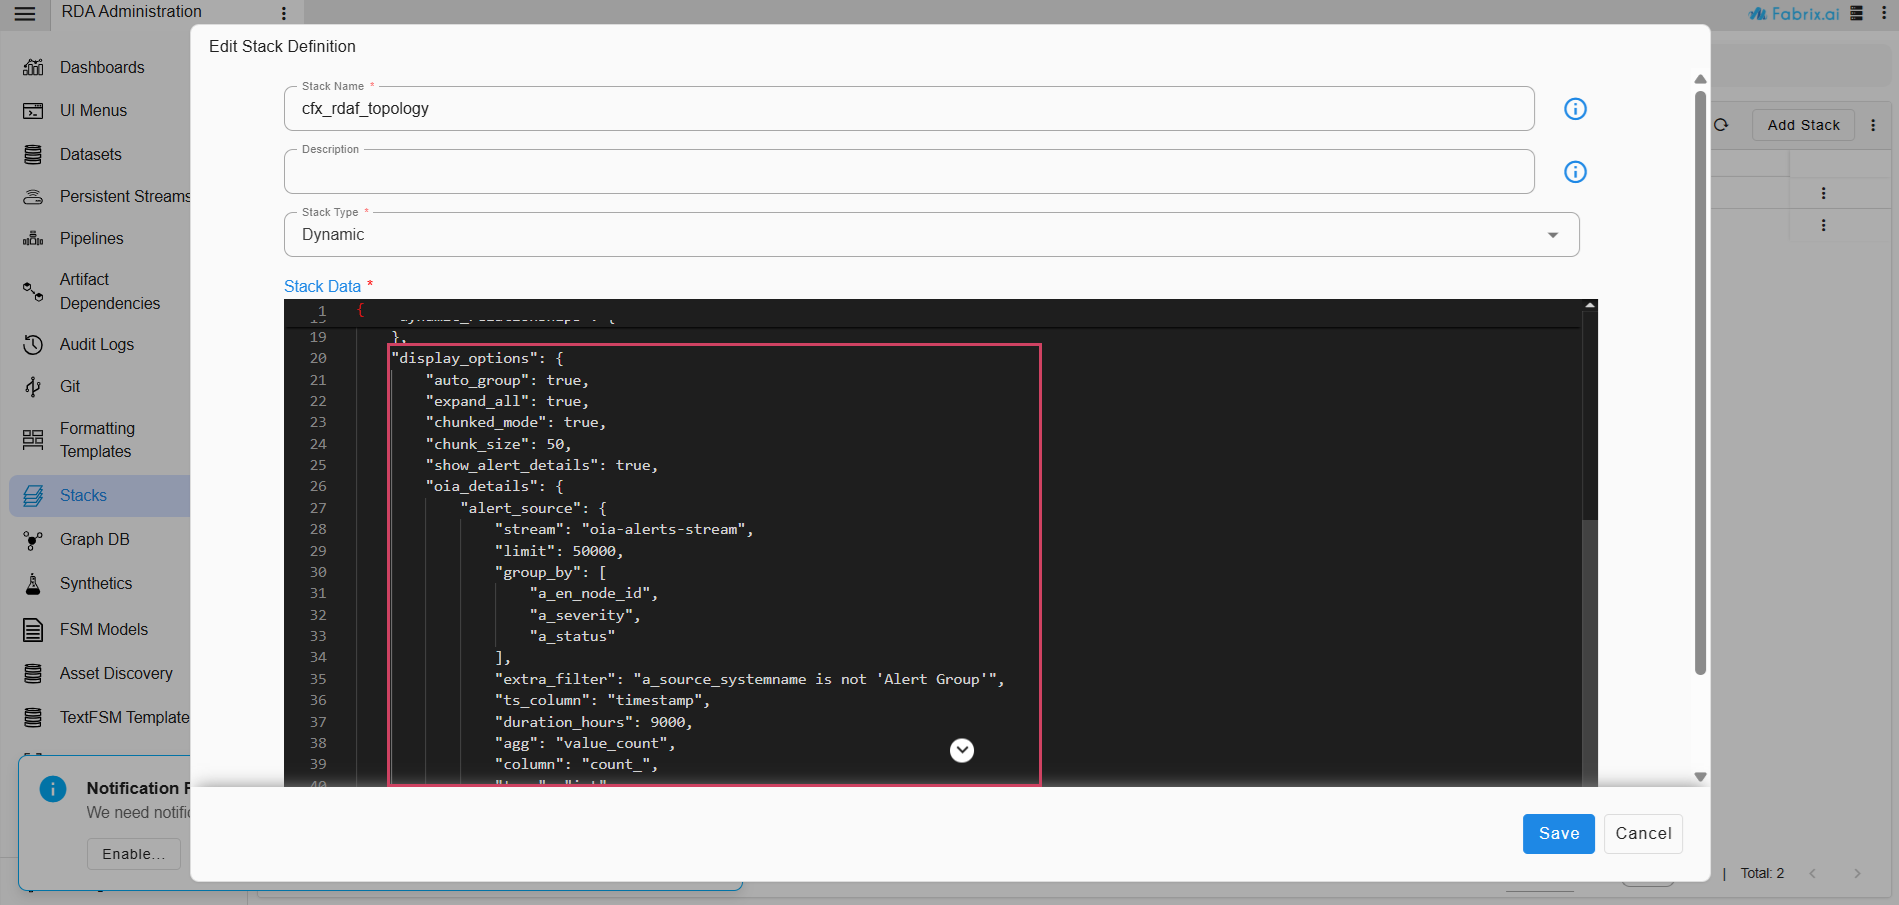Image resolution: width=1899 pixels, height=905 pixels.
Task: Open the hamburger main menu
Action: point(25,13)
